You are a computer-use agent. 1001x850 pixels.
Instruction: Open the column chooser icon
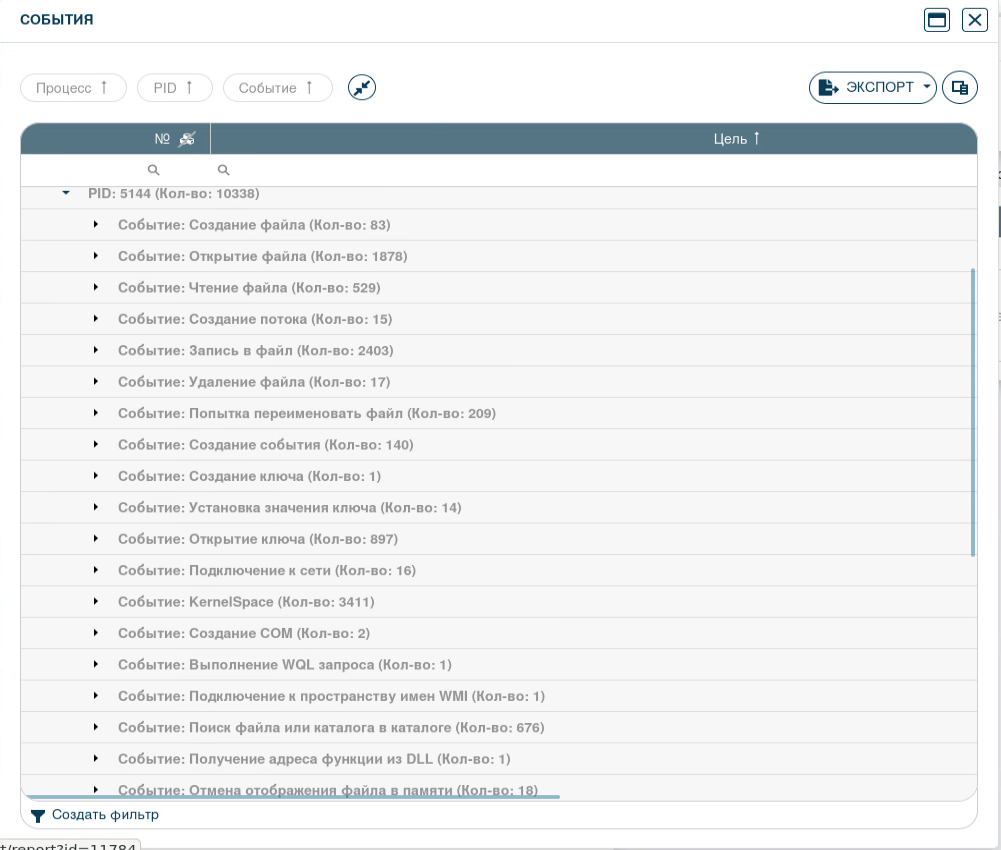pos(959,88)
